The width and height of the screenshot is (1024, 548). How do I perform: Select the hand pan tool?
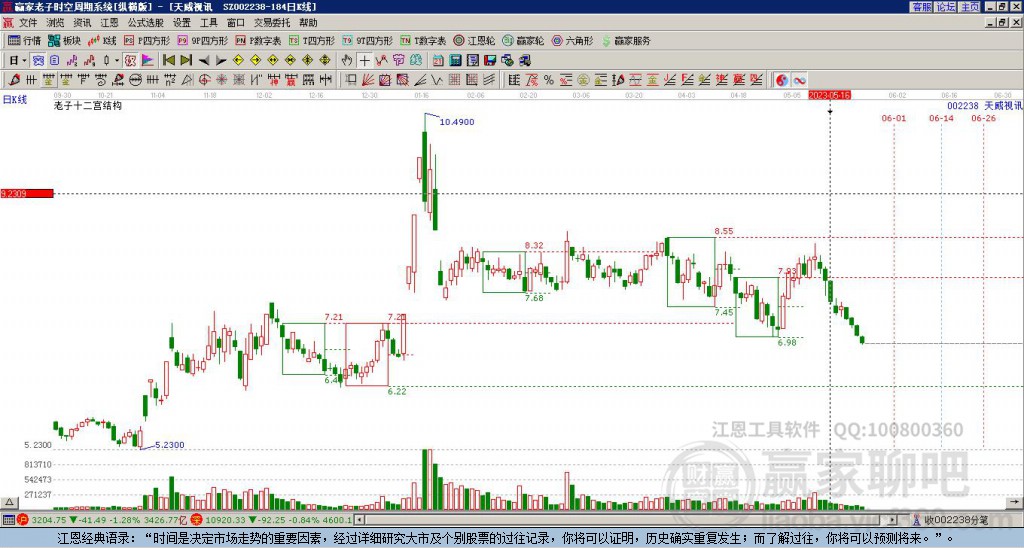(x=347, y=61)
